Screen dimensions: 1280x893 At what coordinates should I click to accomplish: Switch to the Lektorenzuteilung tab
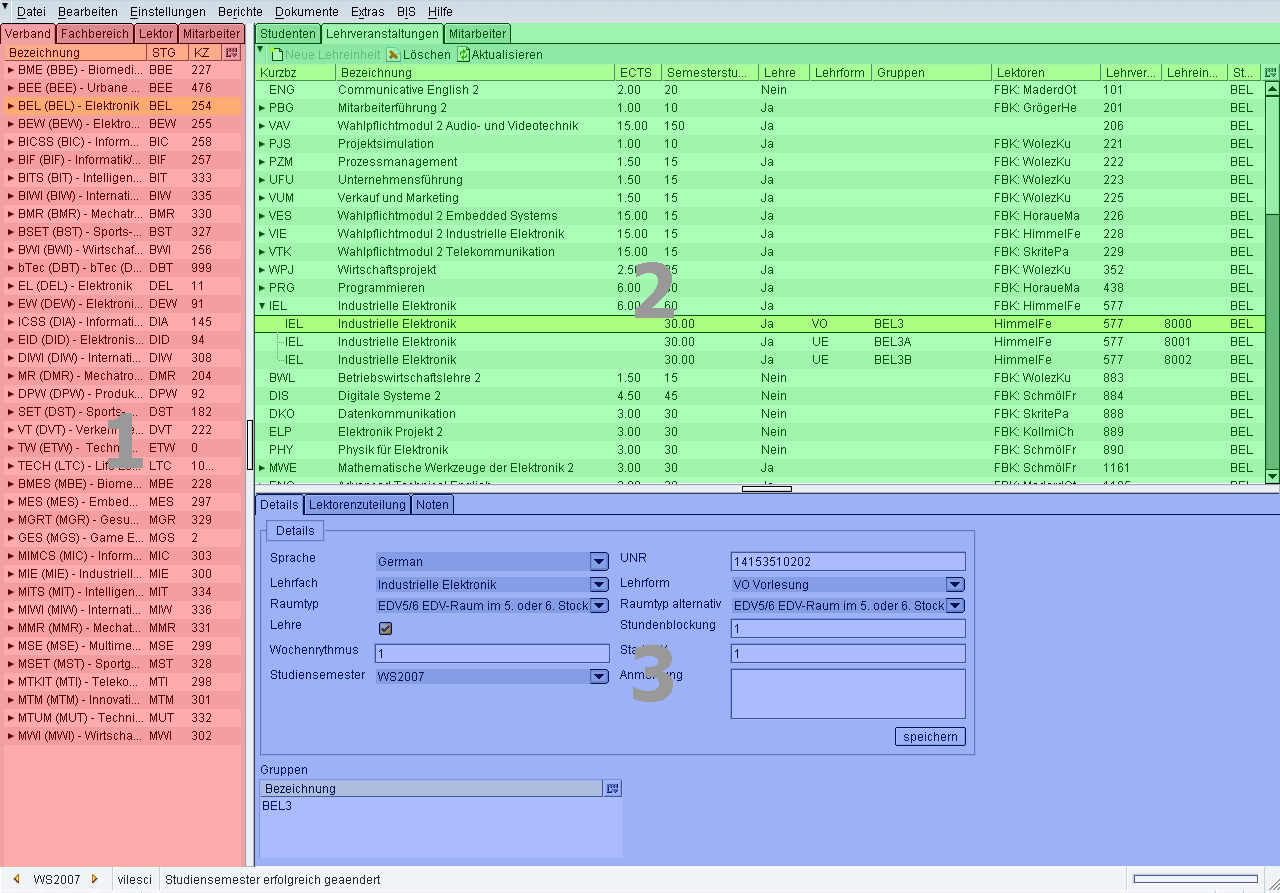pyautogui.click(x=357, y=505)
